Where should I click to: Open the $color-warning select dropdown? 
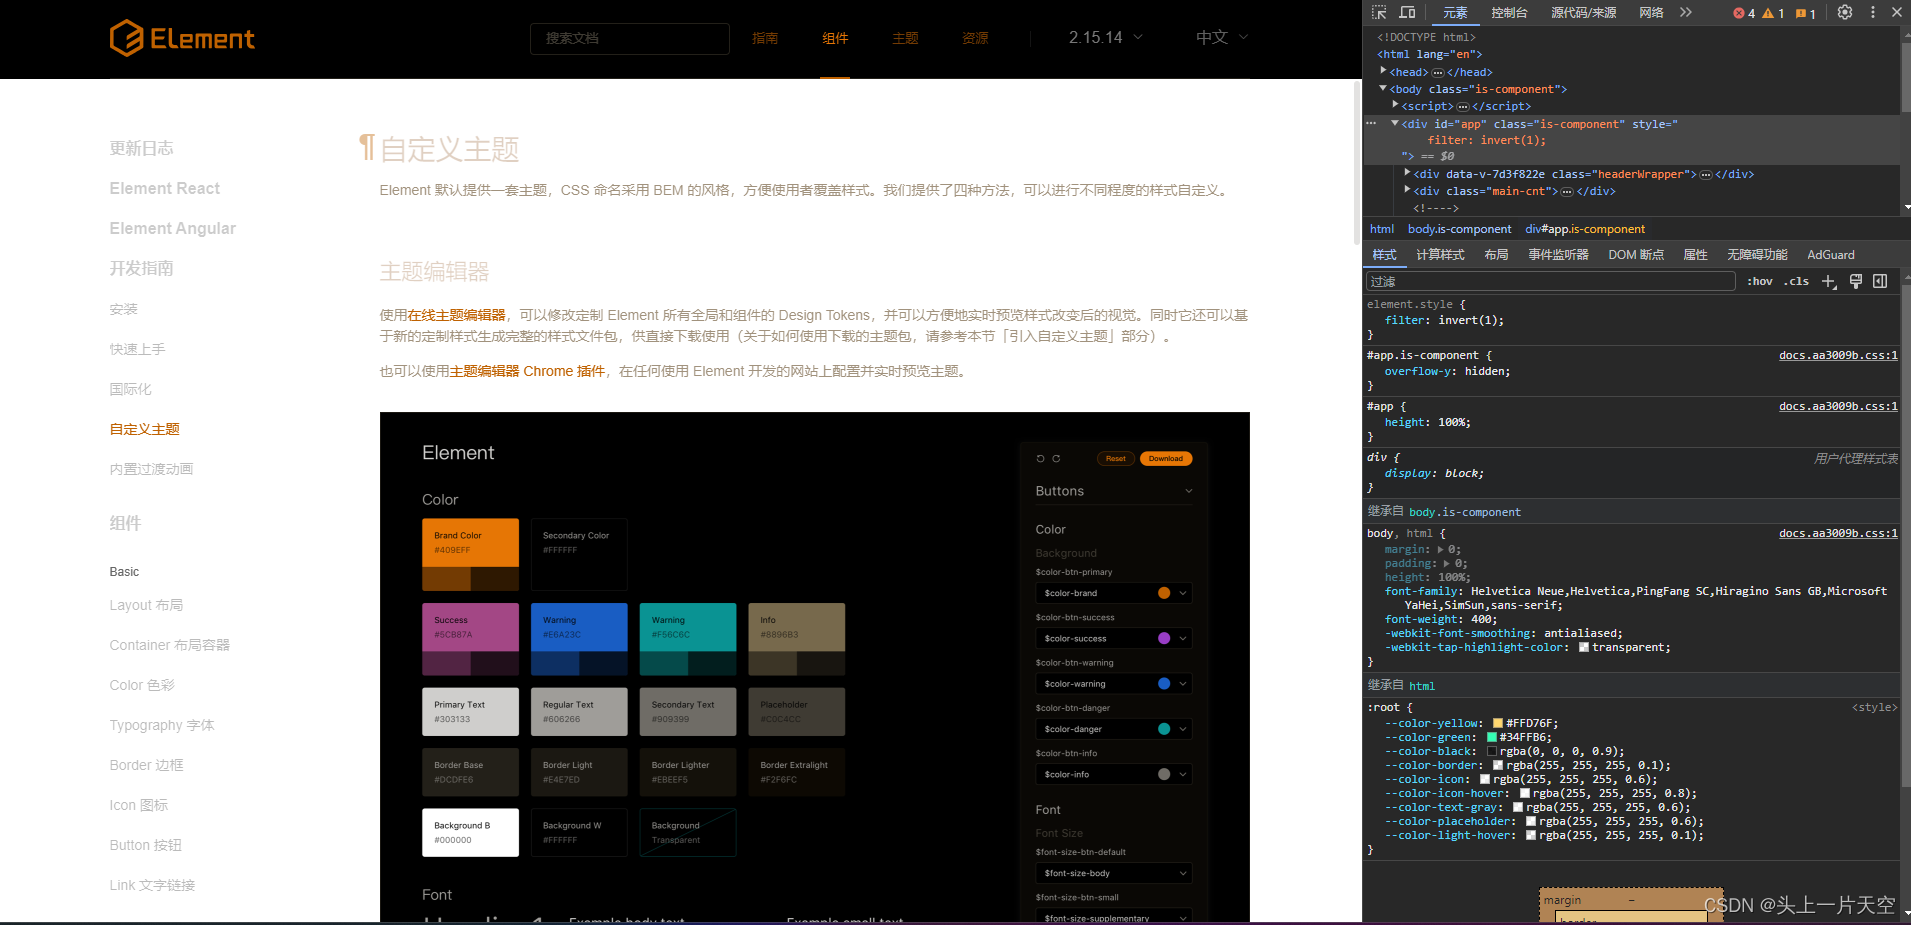[1114, 684]
